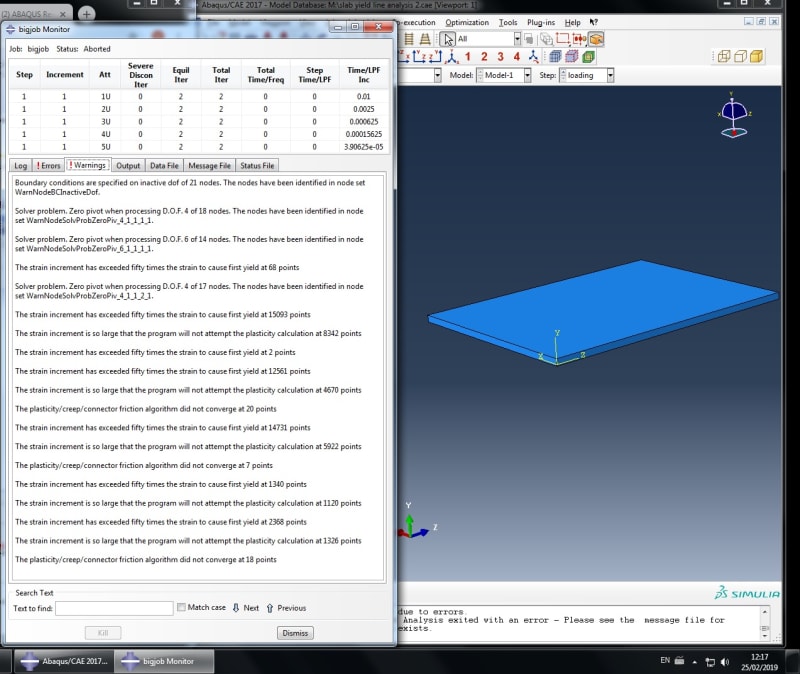
Task: Find Next search match
Action: click(x=246, y=608)
